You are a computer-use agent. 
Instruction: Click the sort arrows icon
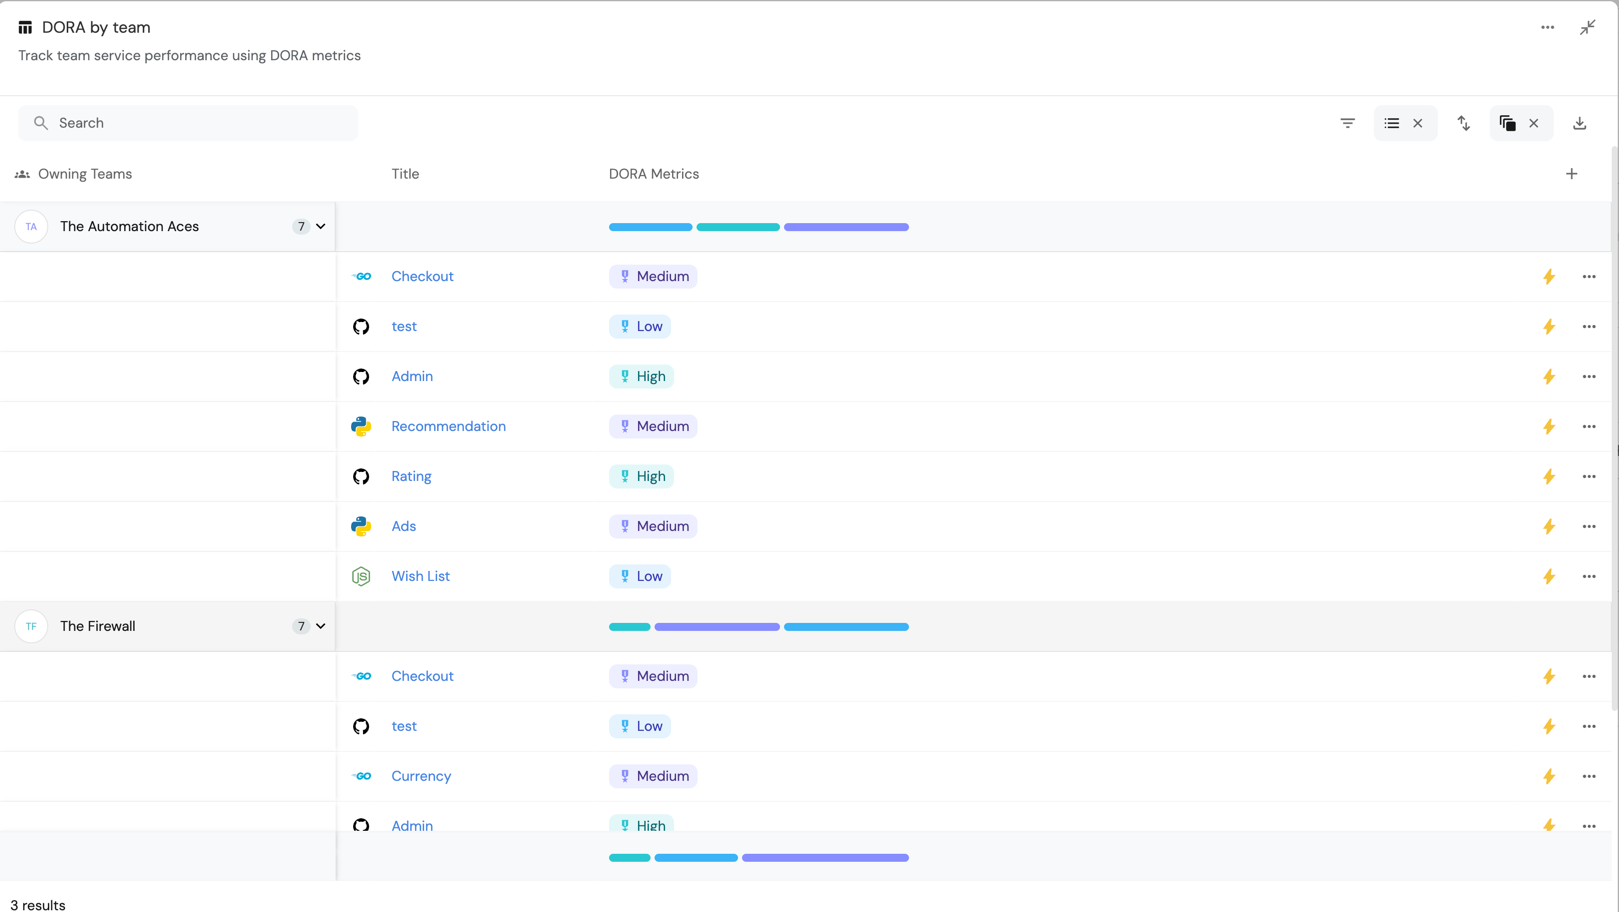(1463, 123)
